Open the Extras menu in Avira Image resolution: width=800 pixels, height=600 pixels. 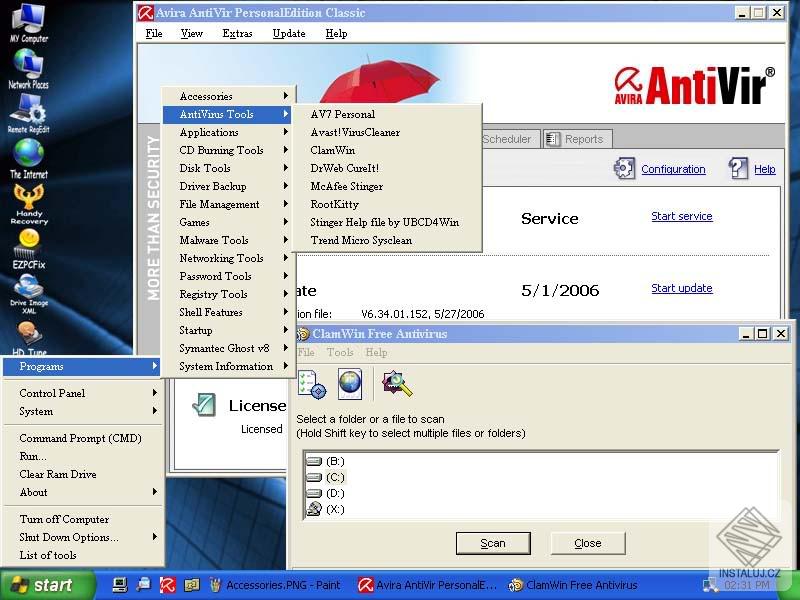(x=237, y=33)
